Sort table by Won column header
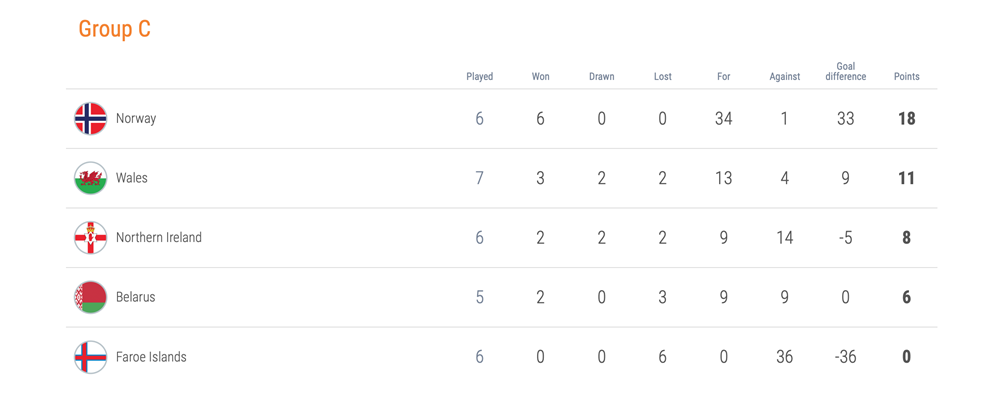The height and width of the screenshot is (393, 1000). (541, 77)
